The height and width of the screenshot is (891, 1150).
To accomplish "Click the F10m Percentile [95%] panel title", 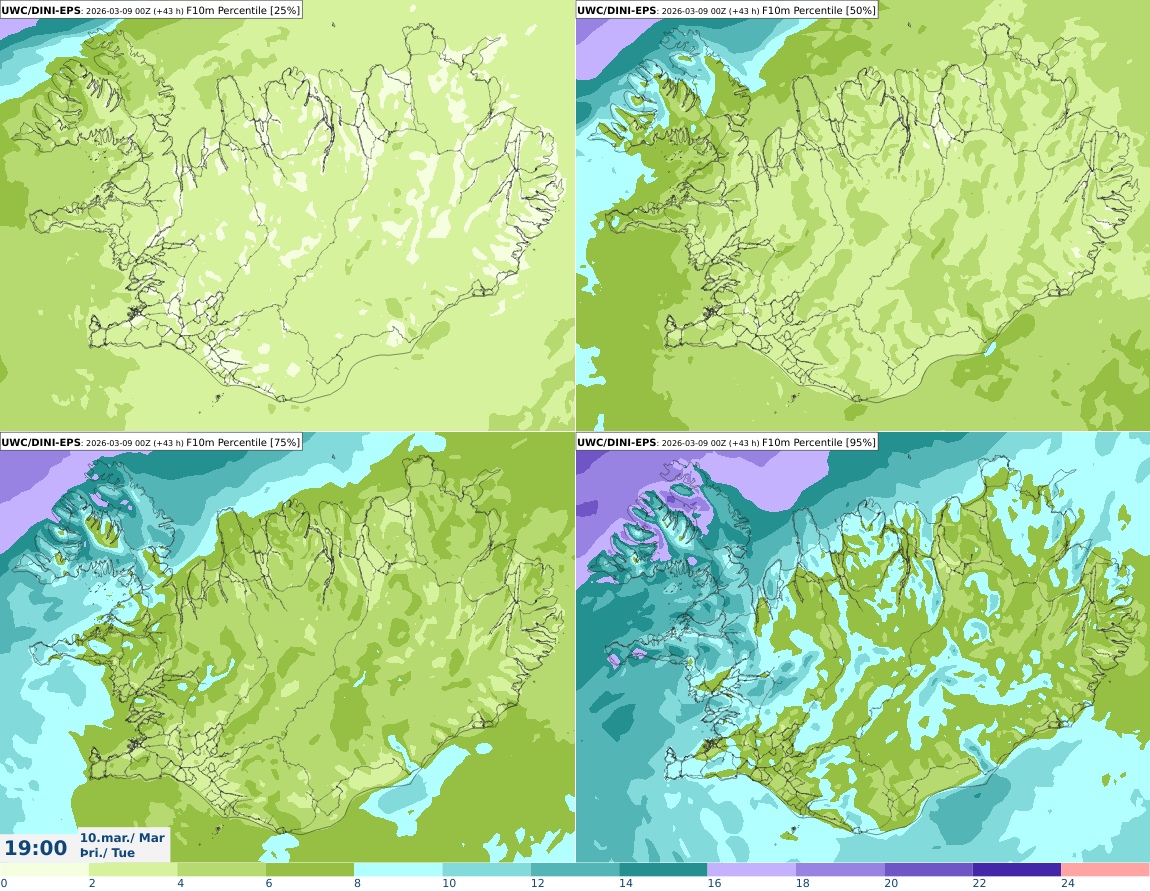I will tap(727, 442).
